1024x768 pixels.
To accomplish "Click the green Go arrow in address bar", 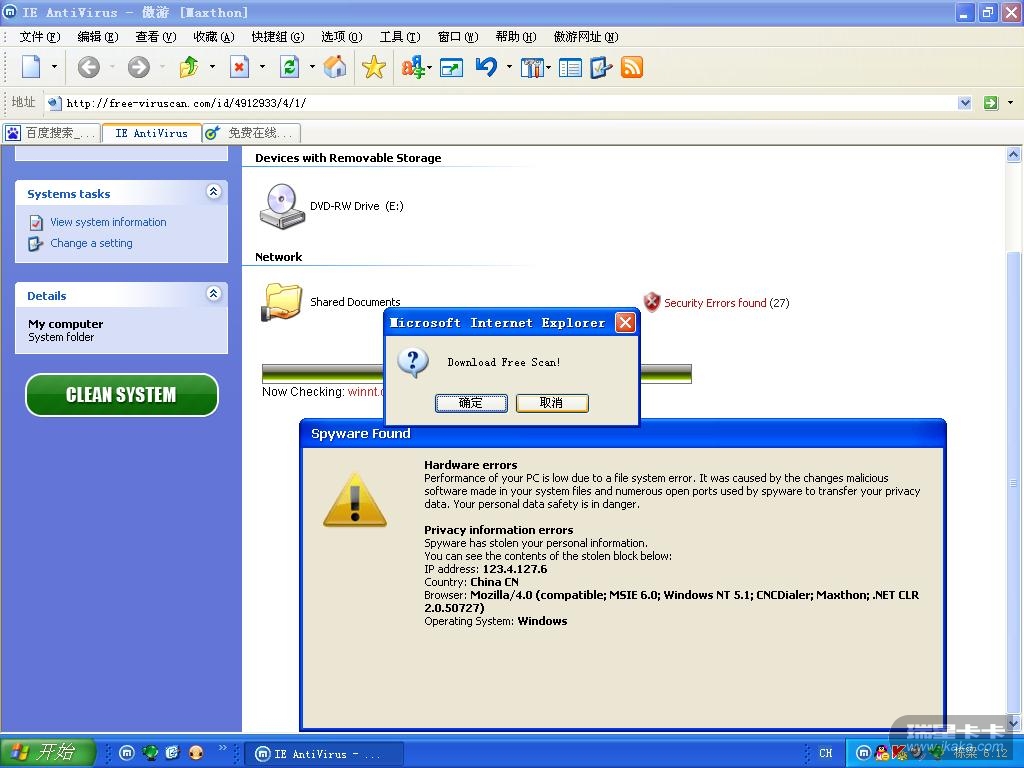I will pyautogui.click(x=991, y=103).
